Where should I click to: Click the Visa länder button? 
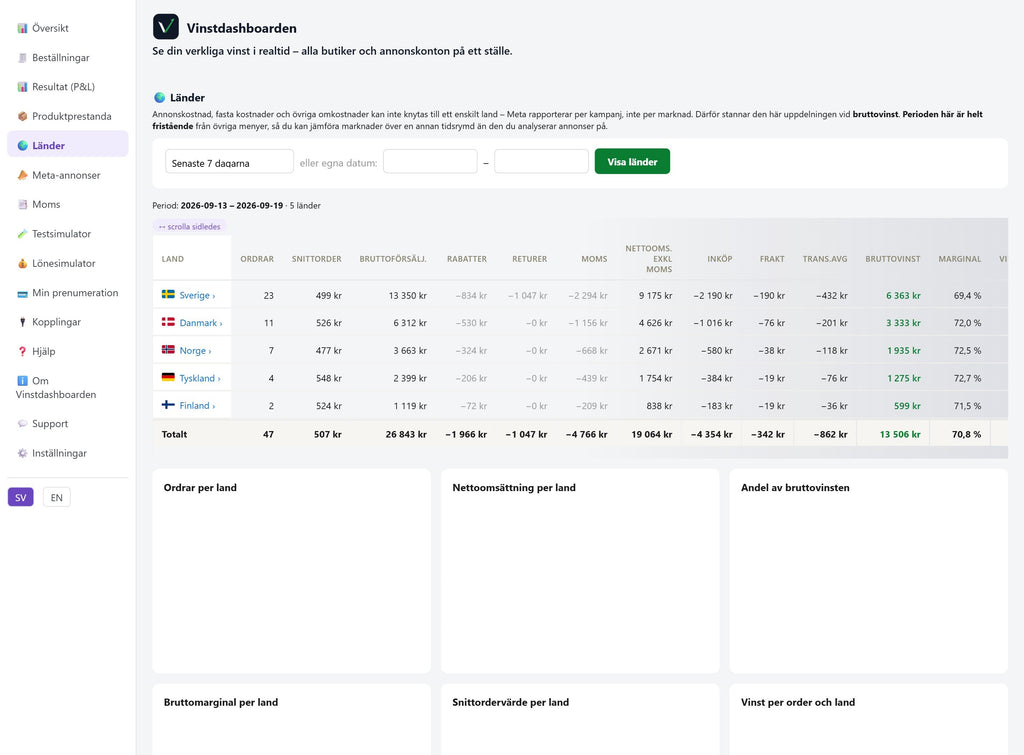click(632, 161)
